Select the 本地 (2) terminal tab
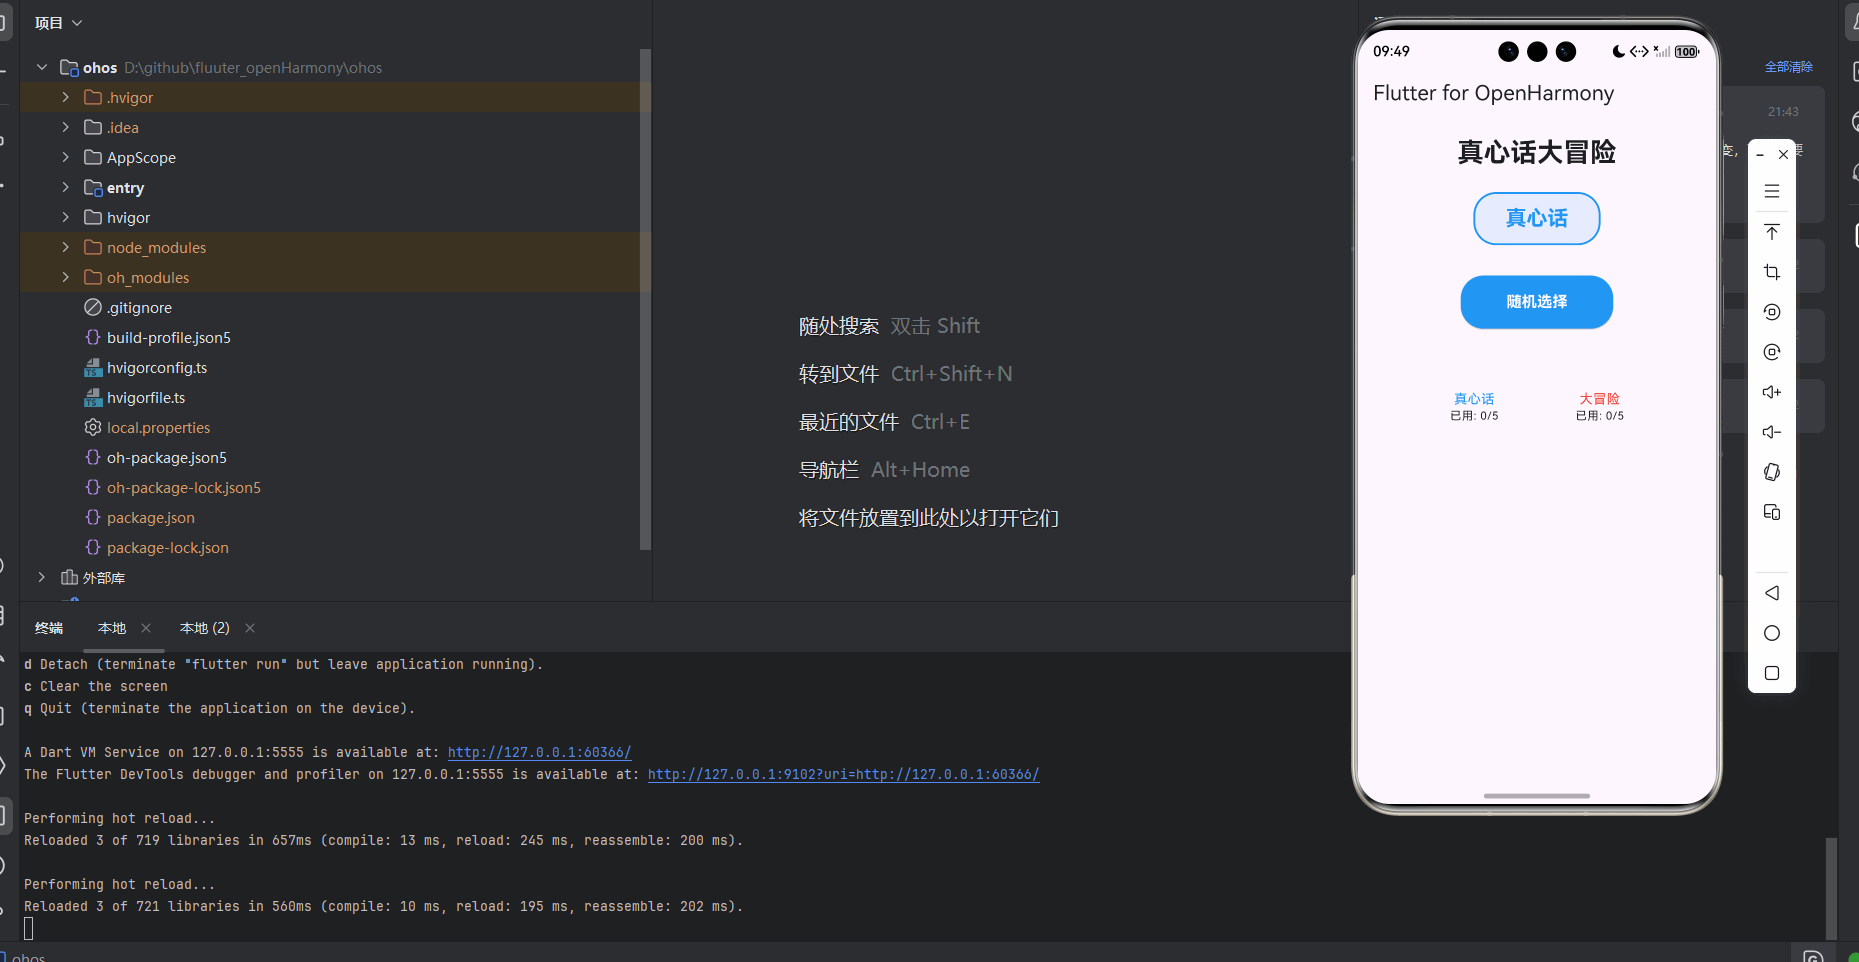Image resolution: width=1859 pixels, height=962 pixels. click(x=203, y=628)
